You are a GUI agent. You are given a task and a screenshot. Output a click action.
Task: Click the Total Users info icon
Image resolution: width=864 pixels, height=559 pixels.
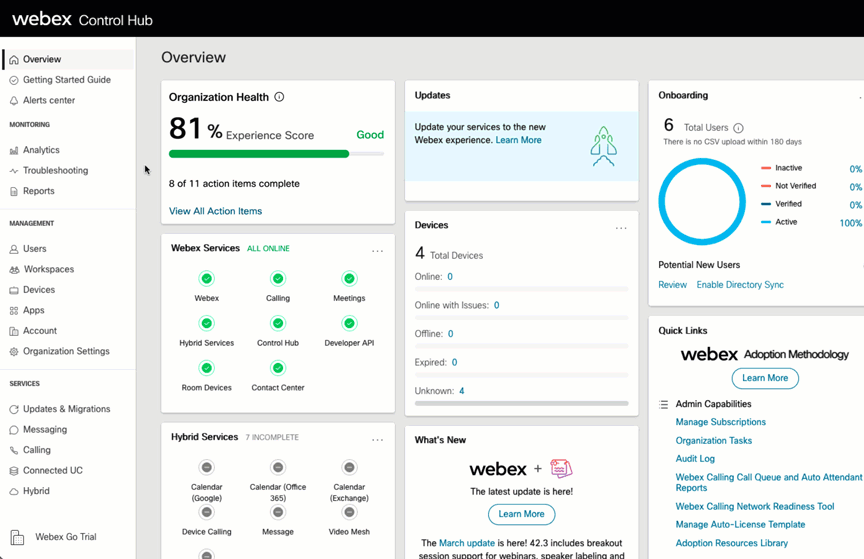pyautogui.click(x=738, y=128)
